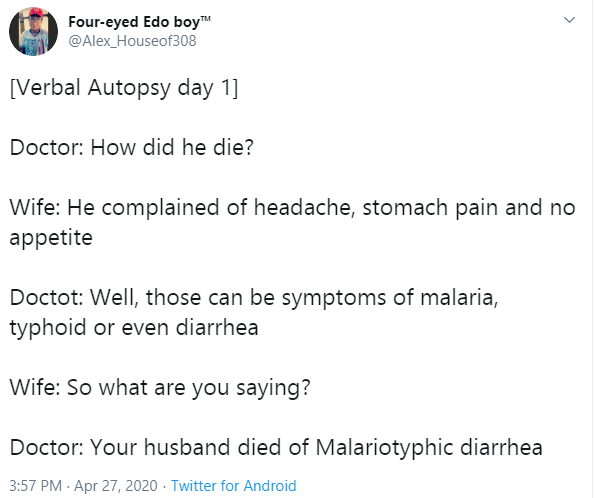This screenshot has width=595, height=498.
Task: Select the word "Malariotyphic" in the last line
Action: point(384,448)
